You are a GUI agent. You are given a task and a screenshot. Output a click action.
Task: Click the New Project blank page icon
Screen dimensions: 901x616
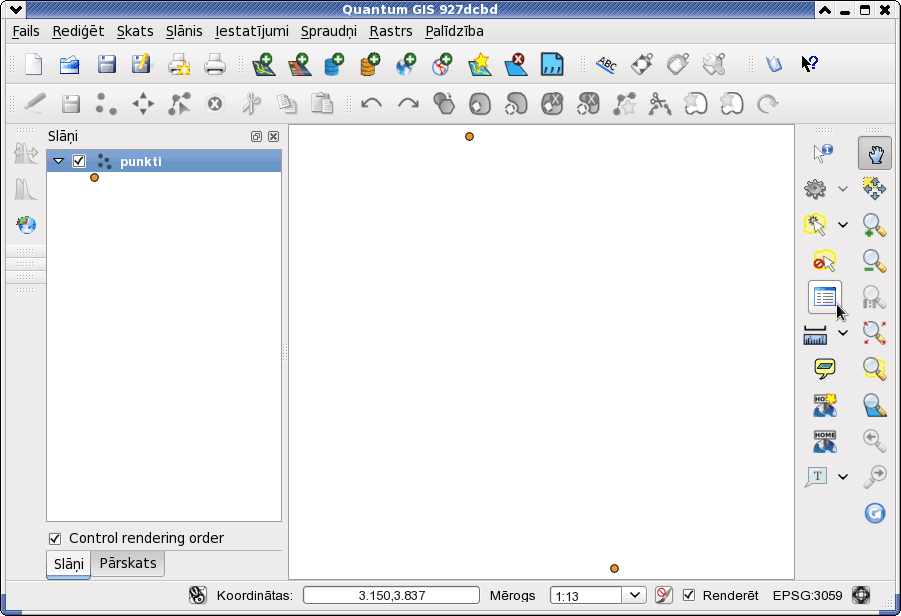click(33, 64)
